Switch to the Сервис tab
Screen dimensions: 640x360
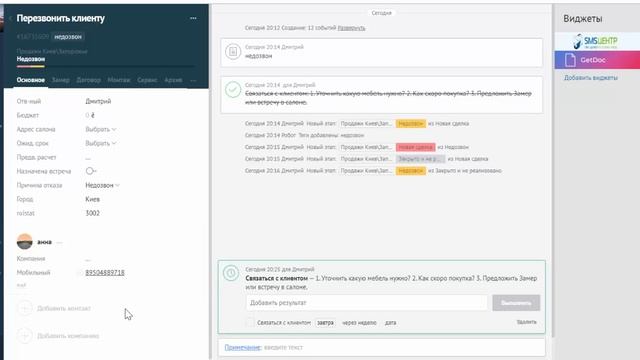147,80
